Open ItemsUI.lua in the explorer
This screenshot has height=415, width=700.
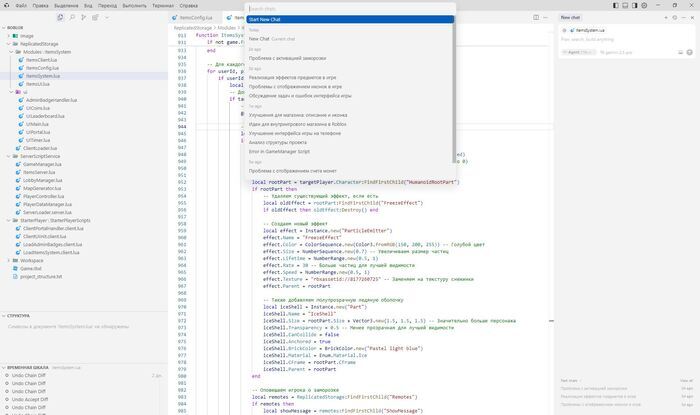coord(38,84)
